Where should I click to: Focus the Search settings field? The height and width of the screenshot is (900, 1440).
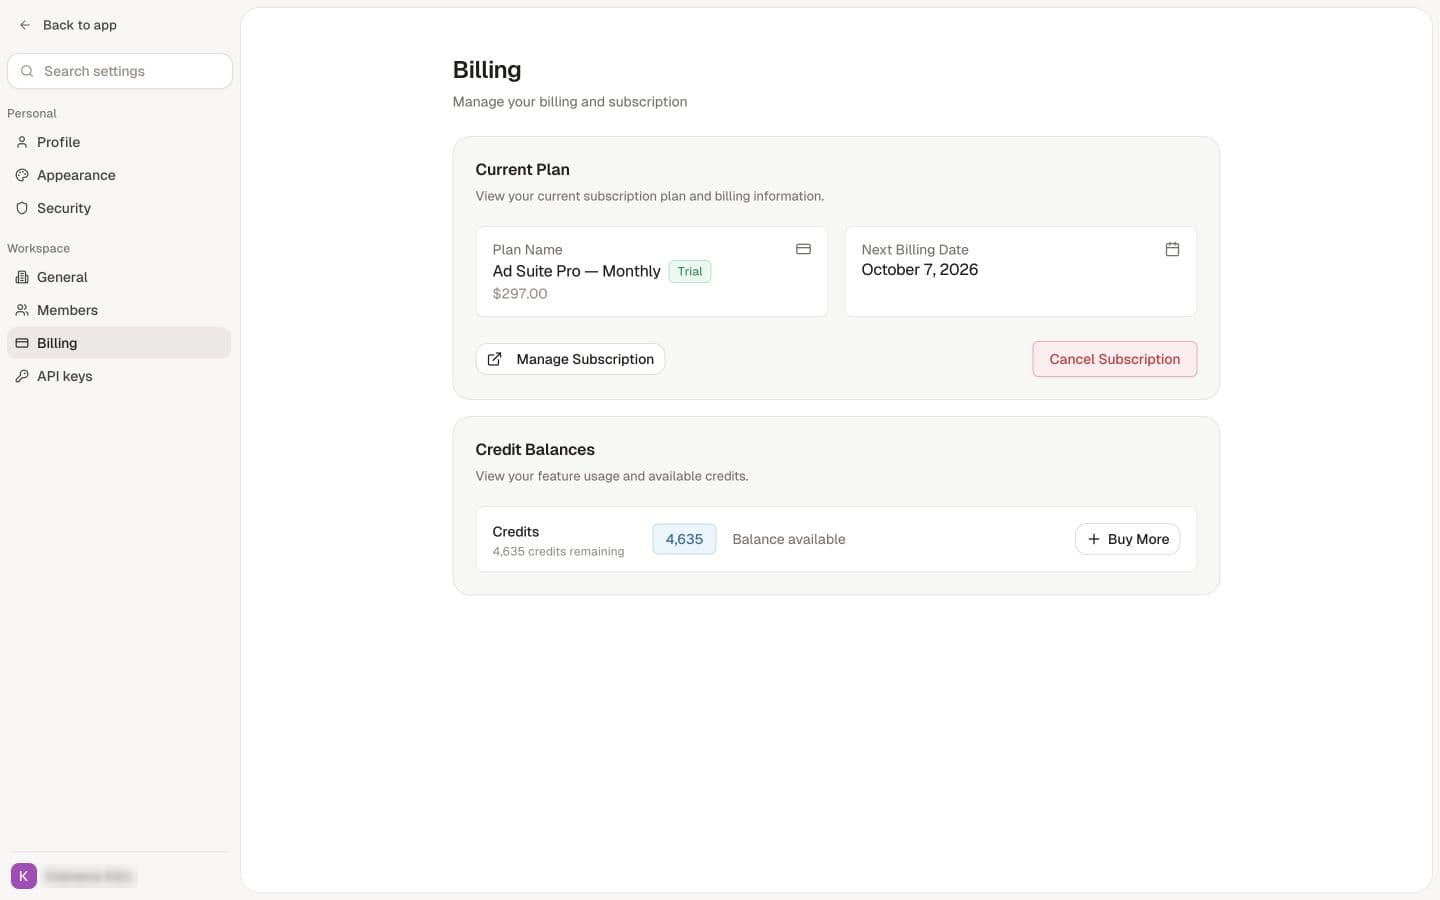point(120,71)
